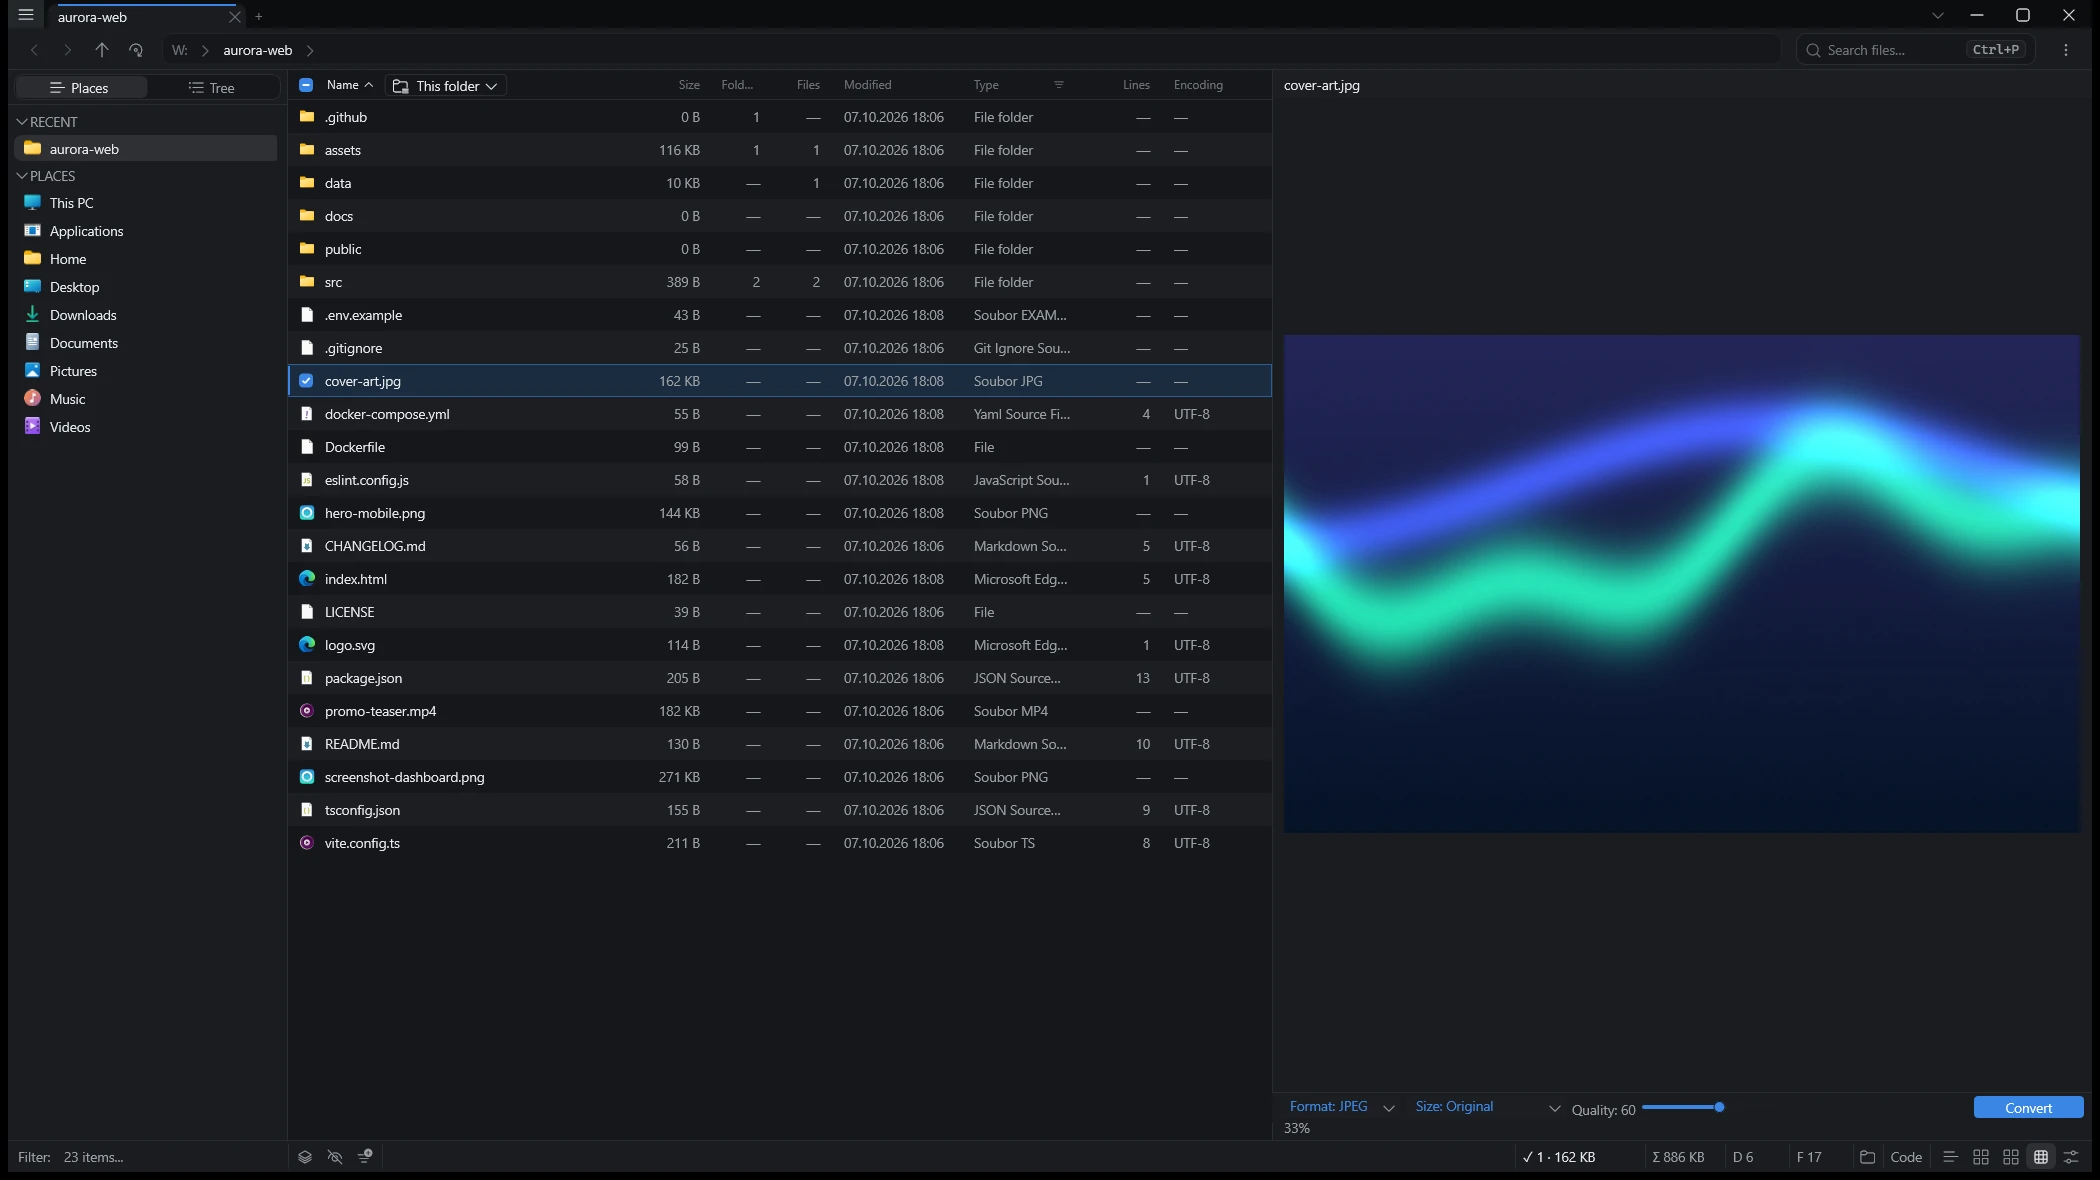Click the Convert button
Viewport: 2100px width, 1180px height.
click(2028, 1108)
